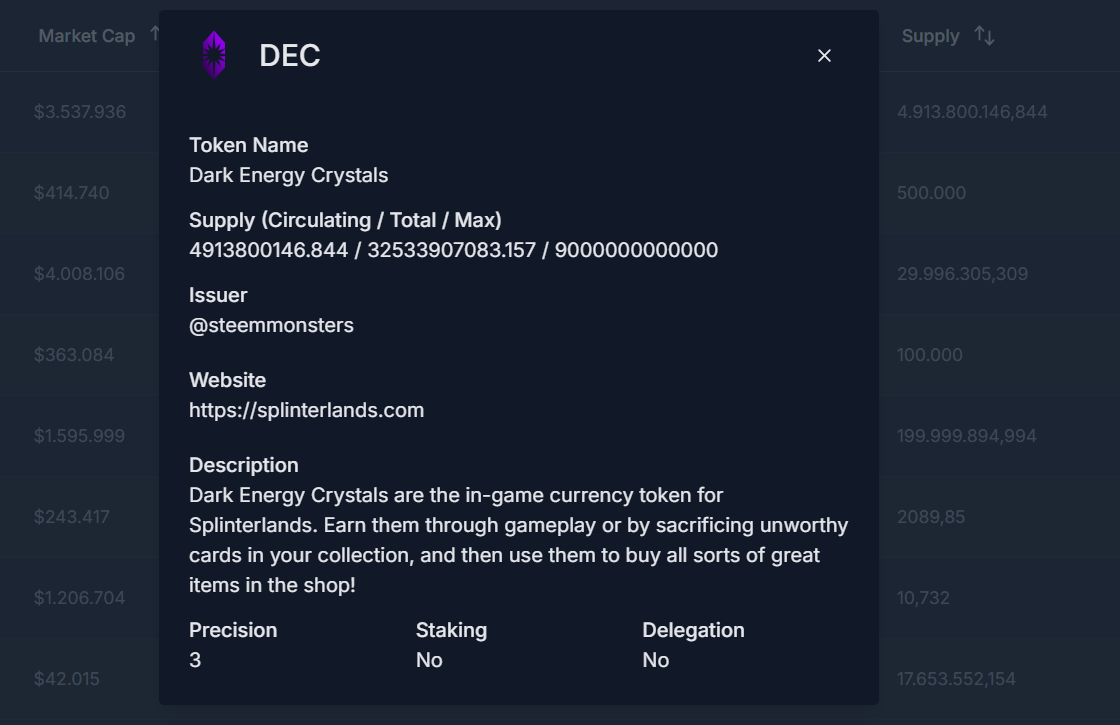
Task: Click the @steemmonsters issuer name
Action: 271,325
